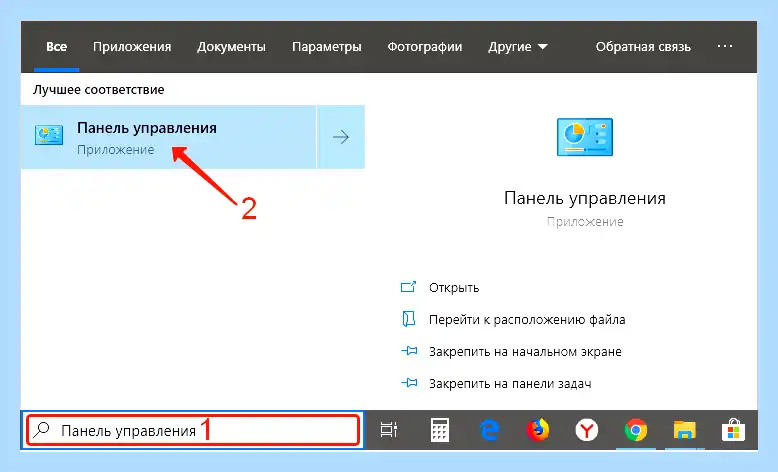Select the Панель управления best match result
Viewport: 778px width, 472px height.
169,137
